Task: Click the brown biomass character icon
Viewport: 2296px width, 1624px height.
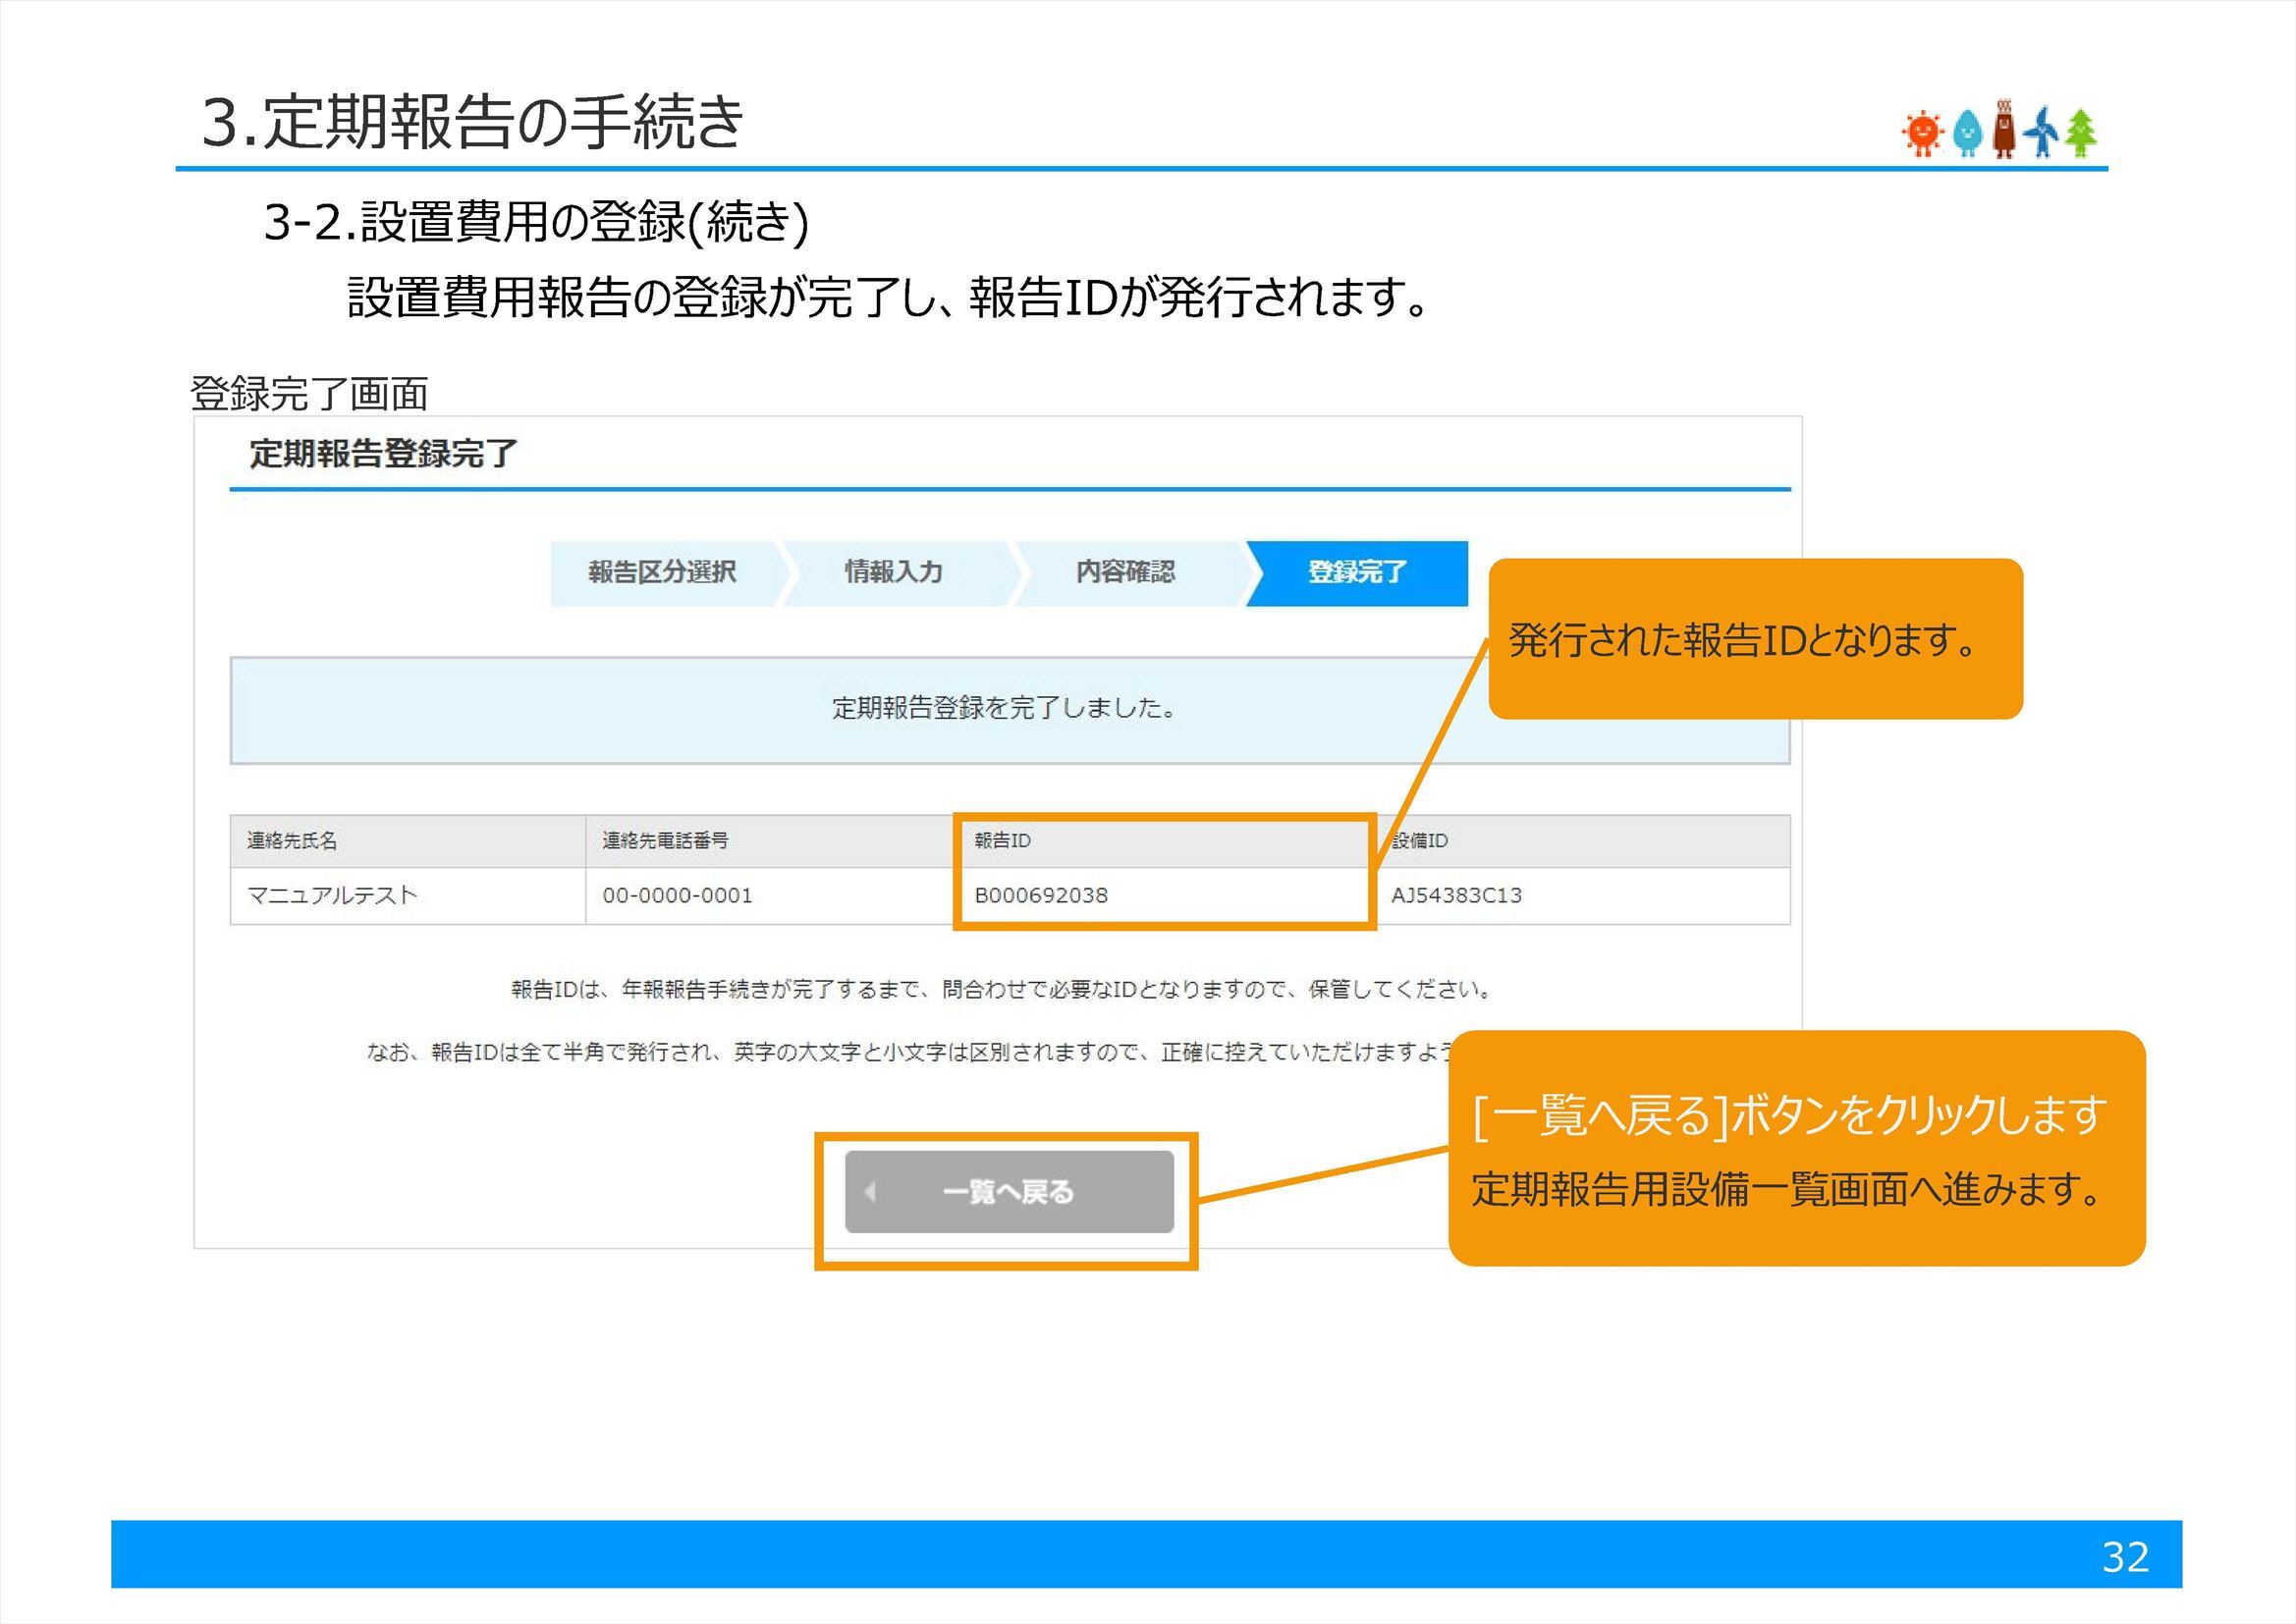Action: (x=2003, y=130)
